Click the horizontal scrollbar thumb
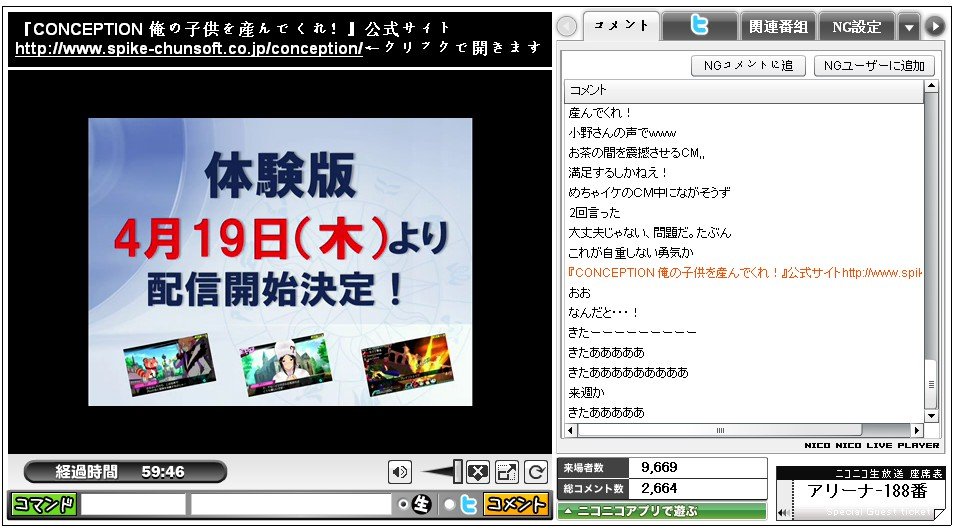956x530 pixels. [x=719, y=431]
